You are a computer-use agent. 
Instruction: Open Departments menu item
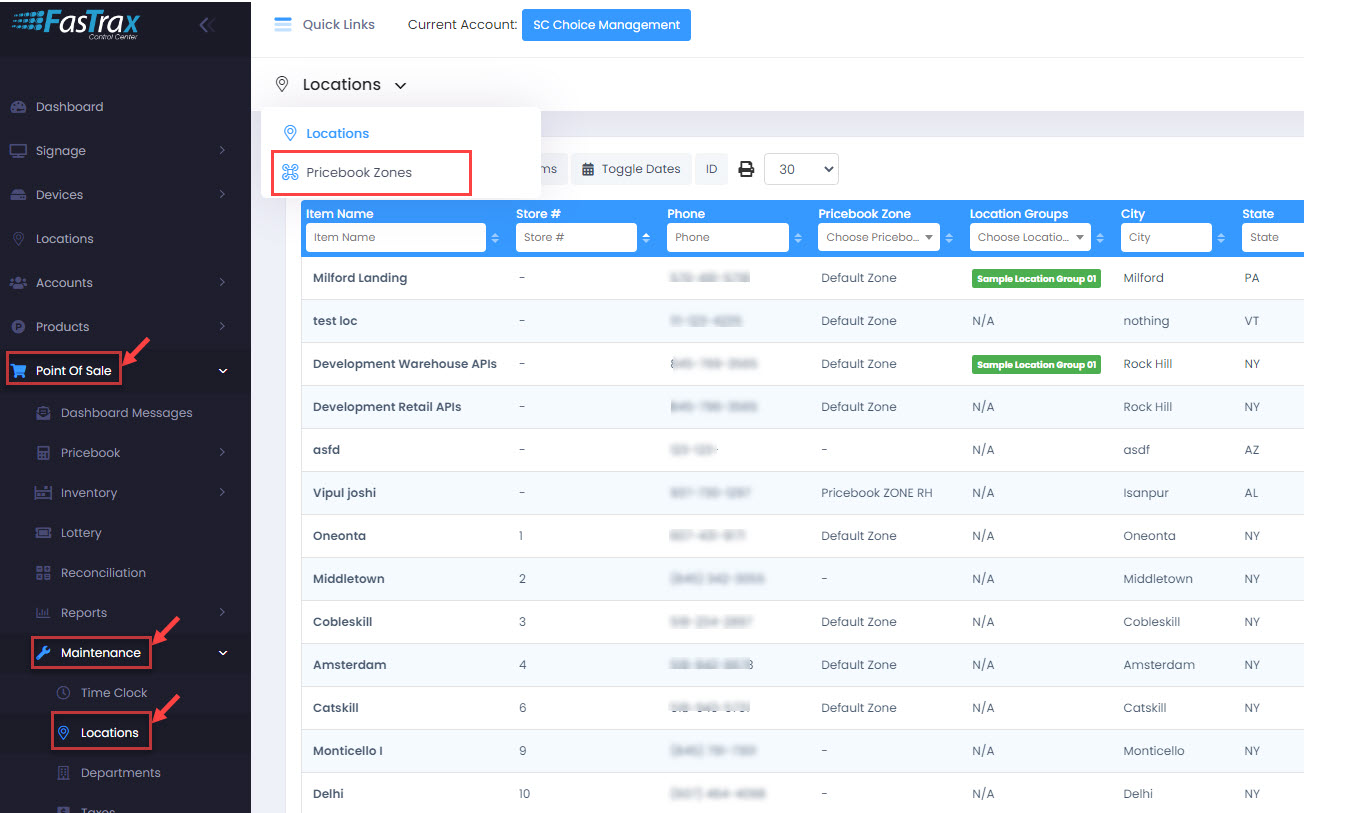click(x=121, y=773)
